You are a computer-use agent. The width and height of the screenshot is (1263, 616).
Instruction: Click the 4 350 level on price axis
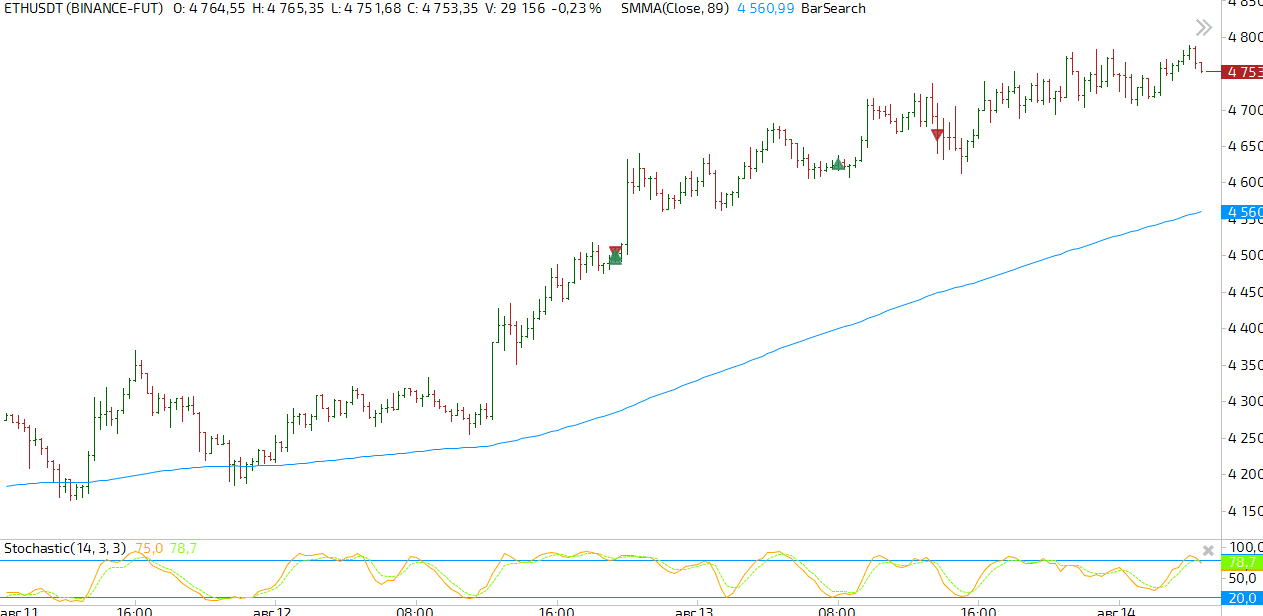point(1244,365)
